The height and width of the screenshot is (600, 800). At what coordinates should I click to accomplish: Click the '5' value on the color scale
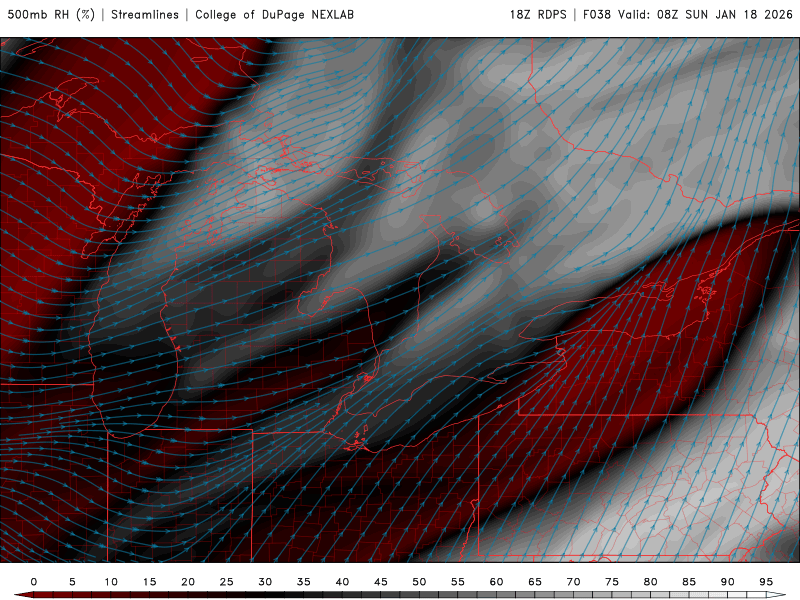[x=72, y=582]
